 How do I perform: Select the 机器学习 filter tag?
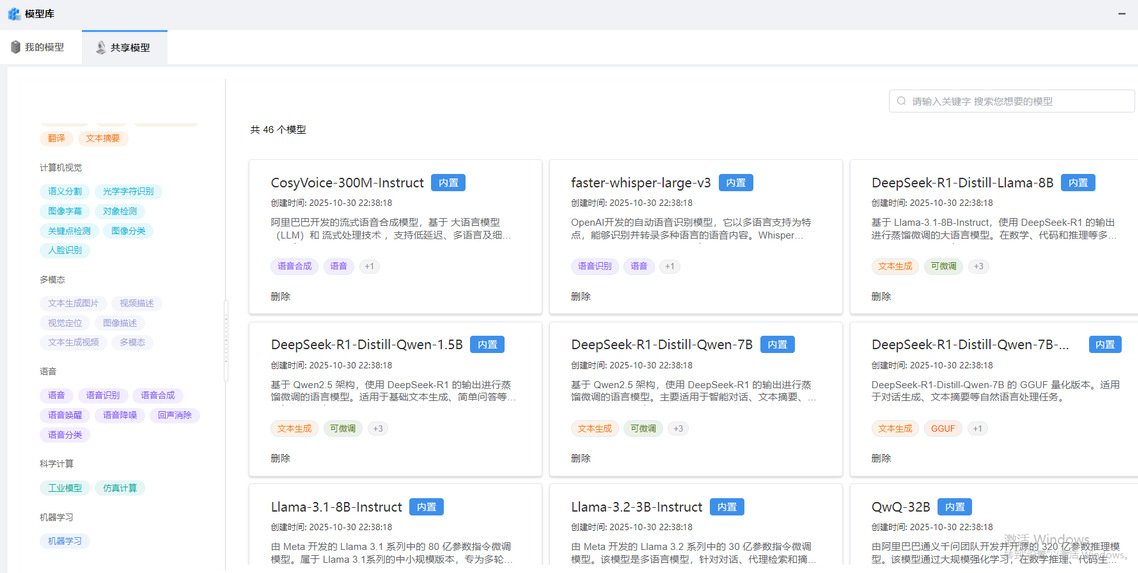(65, 541)
